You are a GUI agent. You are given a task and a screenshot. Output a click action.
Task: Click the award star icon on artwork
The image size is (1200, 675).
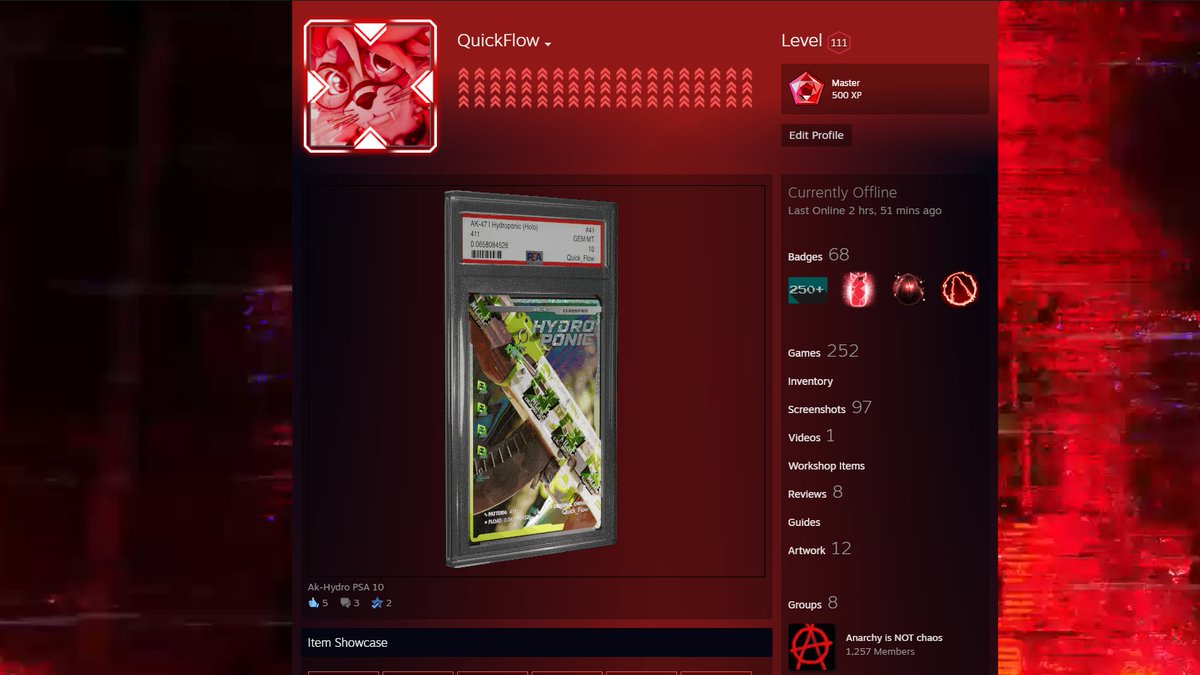point(377,603)
